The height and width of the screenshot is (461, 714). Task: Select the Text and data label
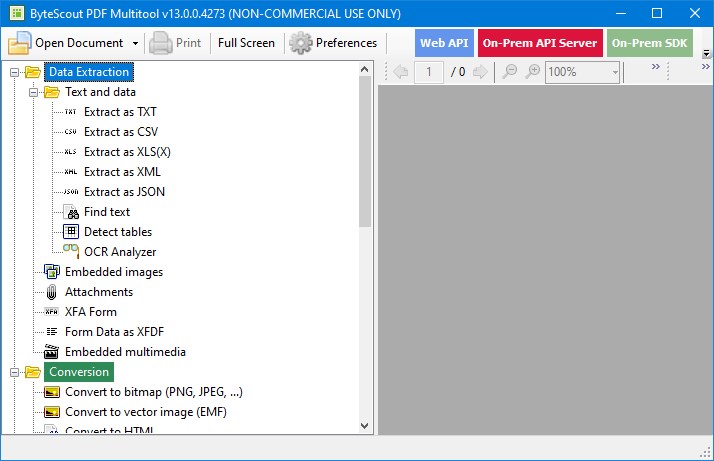pos(100,92)
